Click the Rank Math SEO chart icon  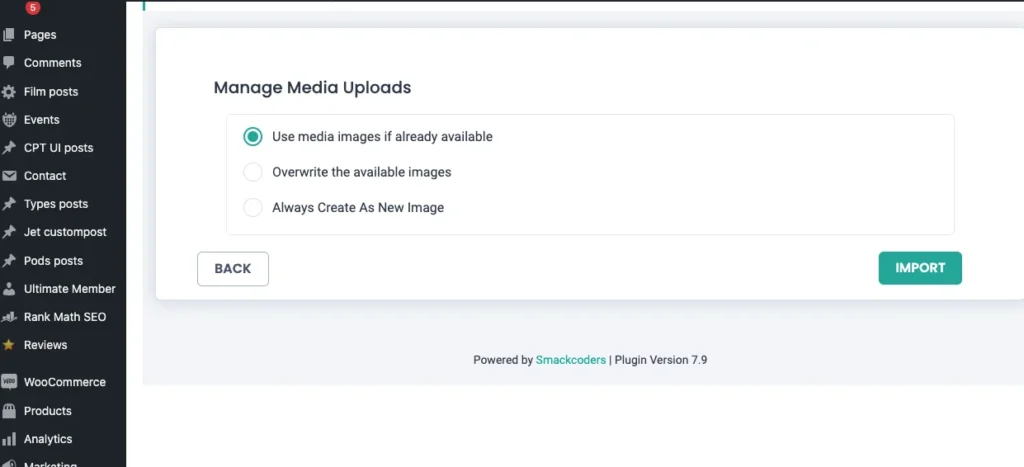pos(9,317)
